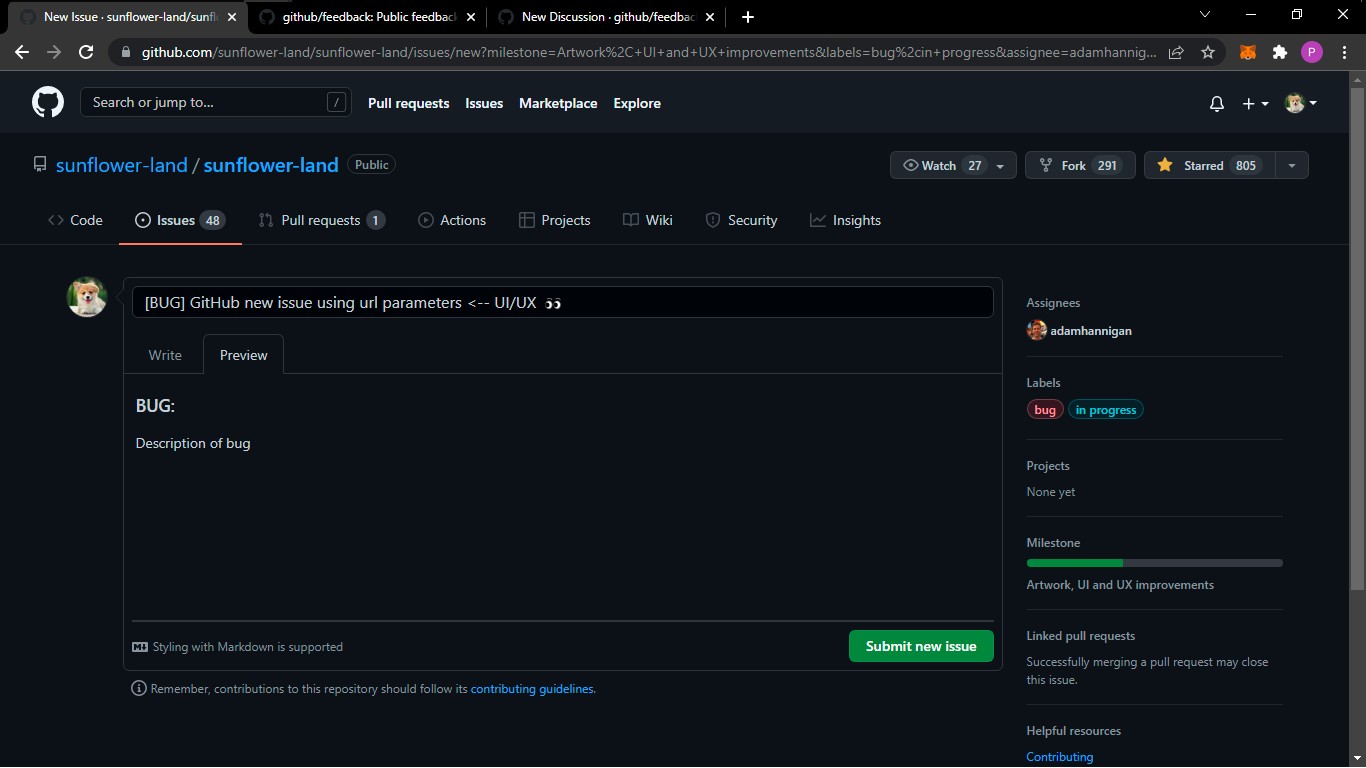Image resolution: width=1366 pixels, height=768 pixels.
Task: Open the notifications bell
Action: click(x=1217, y=103)
